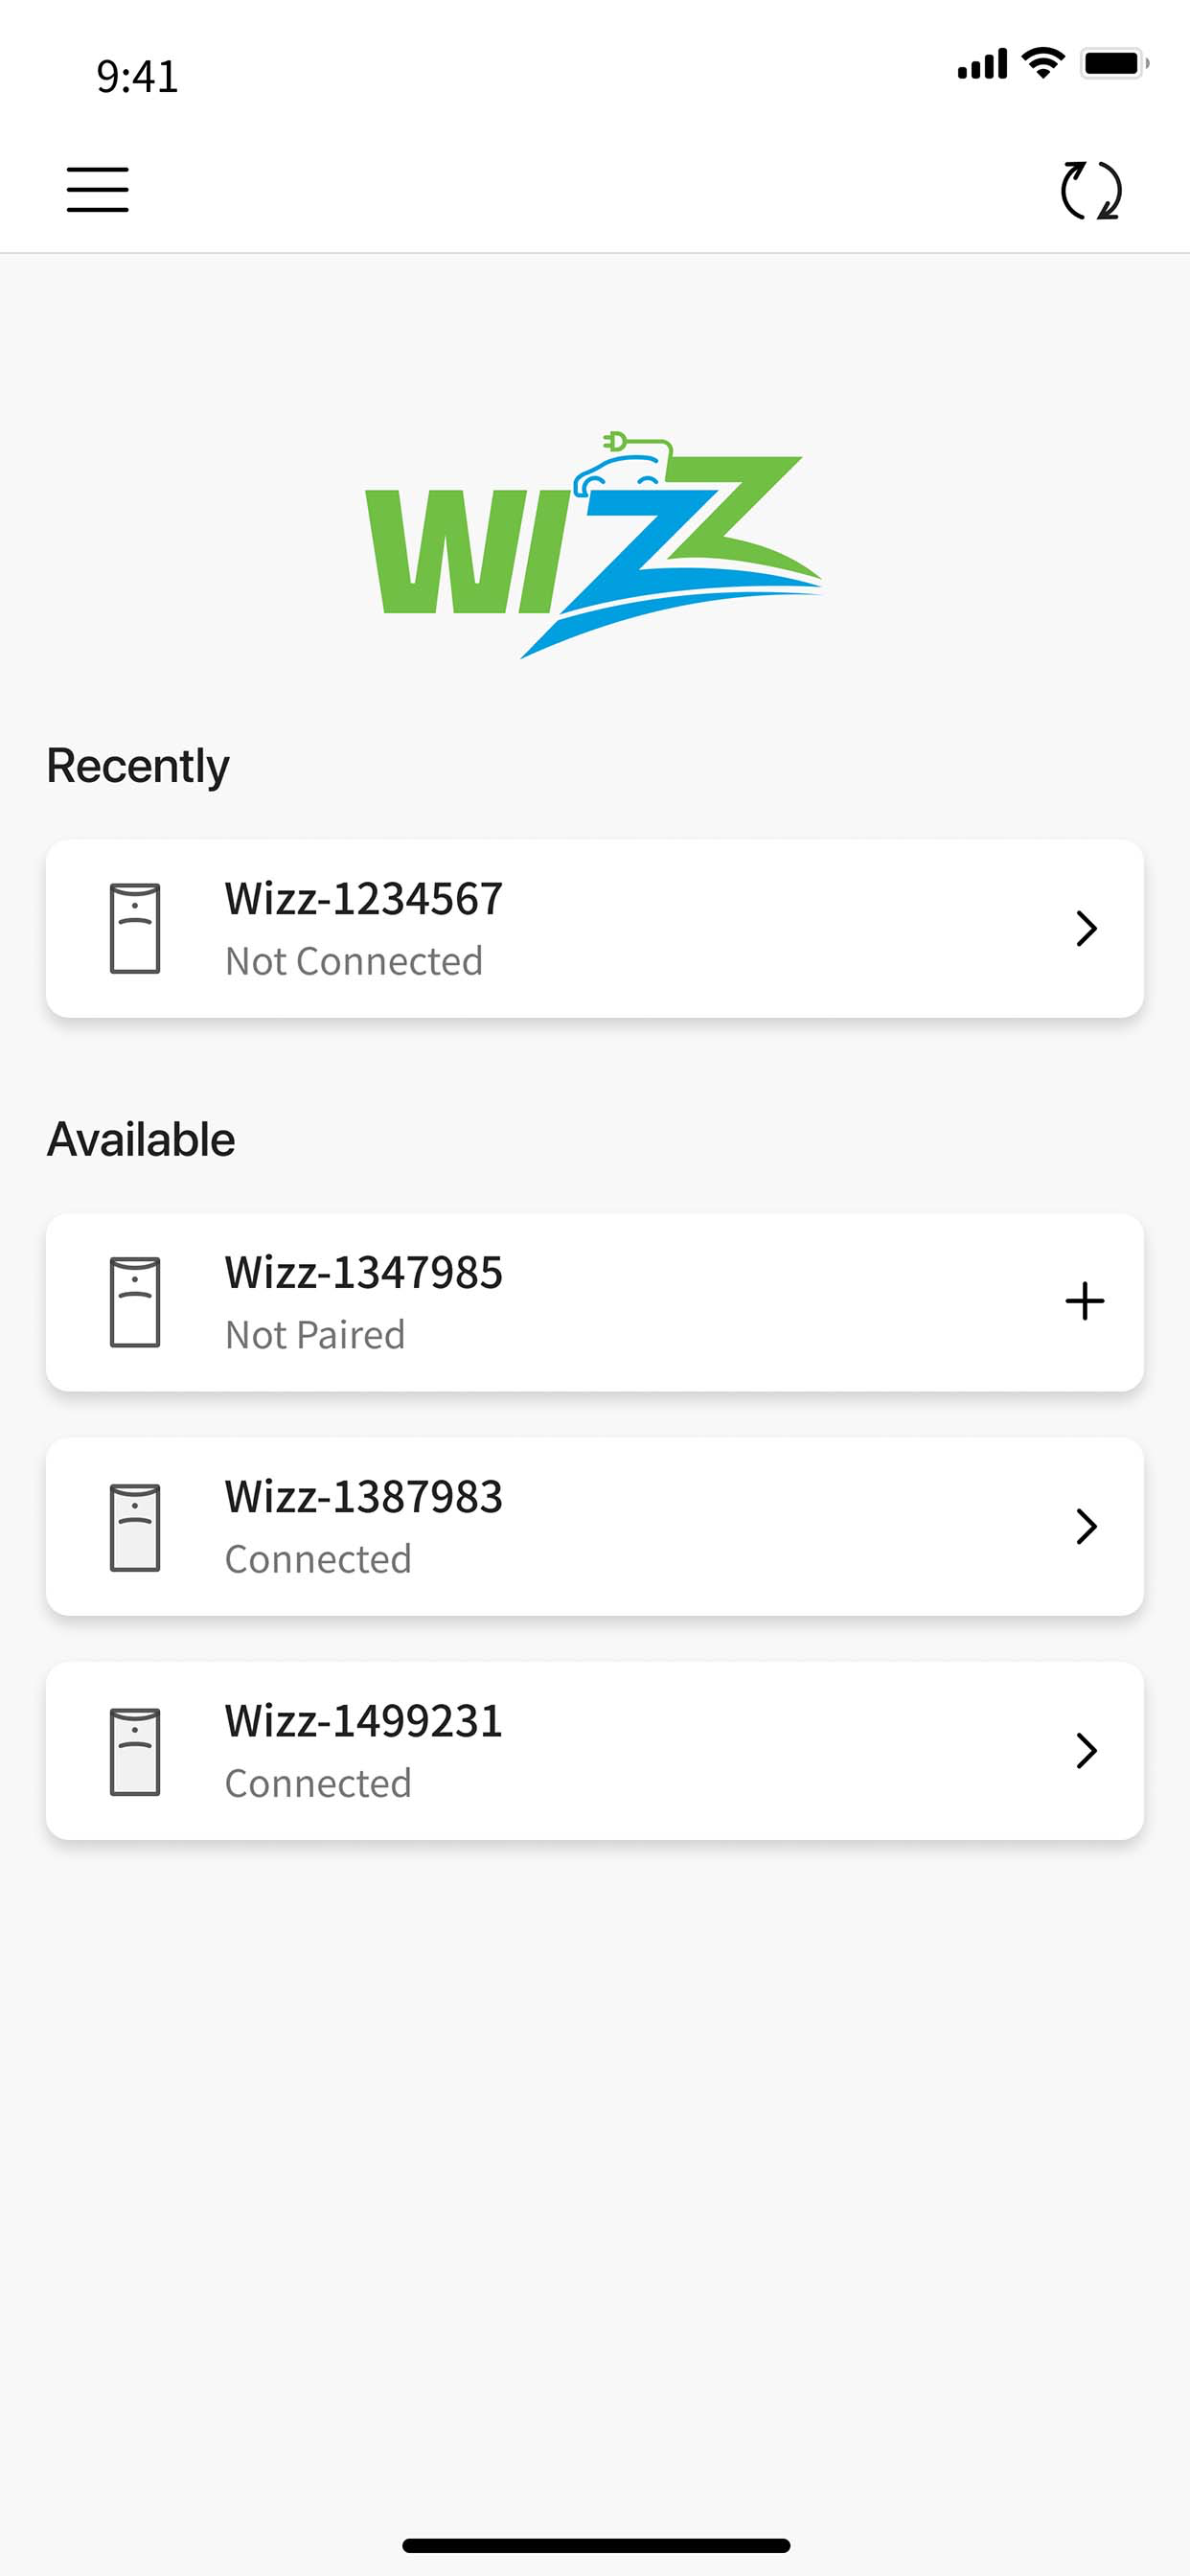
Task: Tap the Not Connected status text
Action: (x=354, y=960)
